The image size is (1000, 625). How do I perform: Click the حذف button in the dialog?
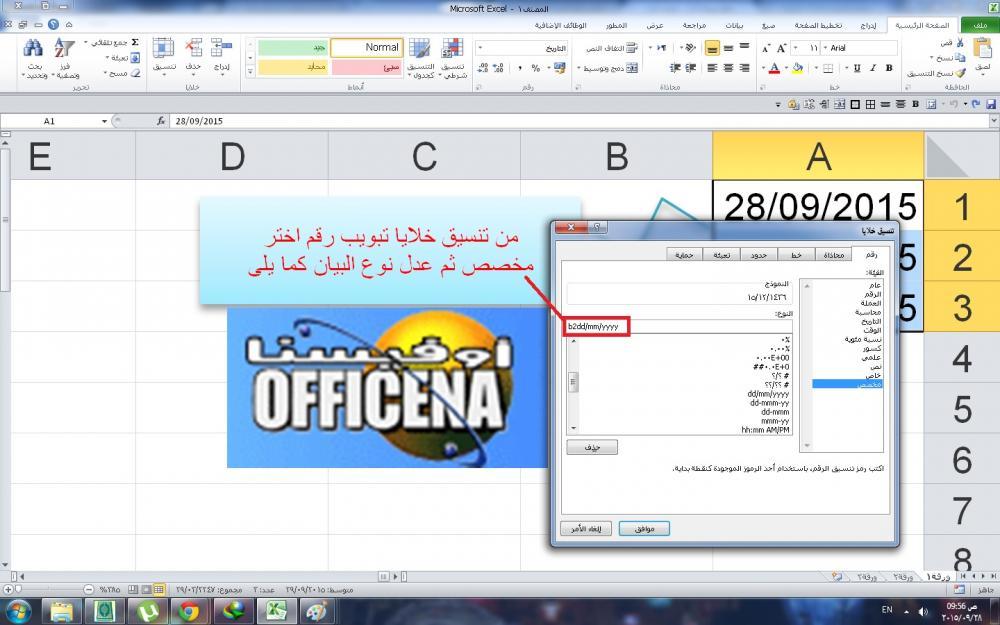coord(591,447)
